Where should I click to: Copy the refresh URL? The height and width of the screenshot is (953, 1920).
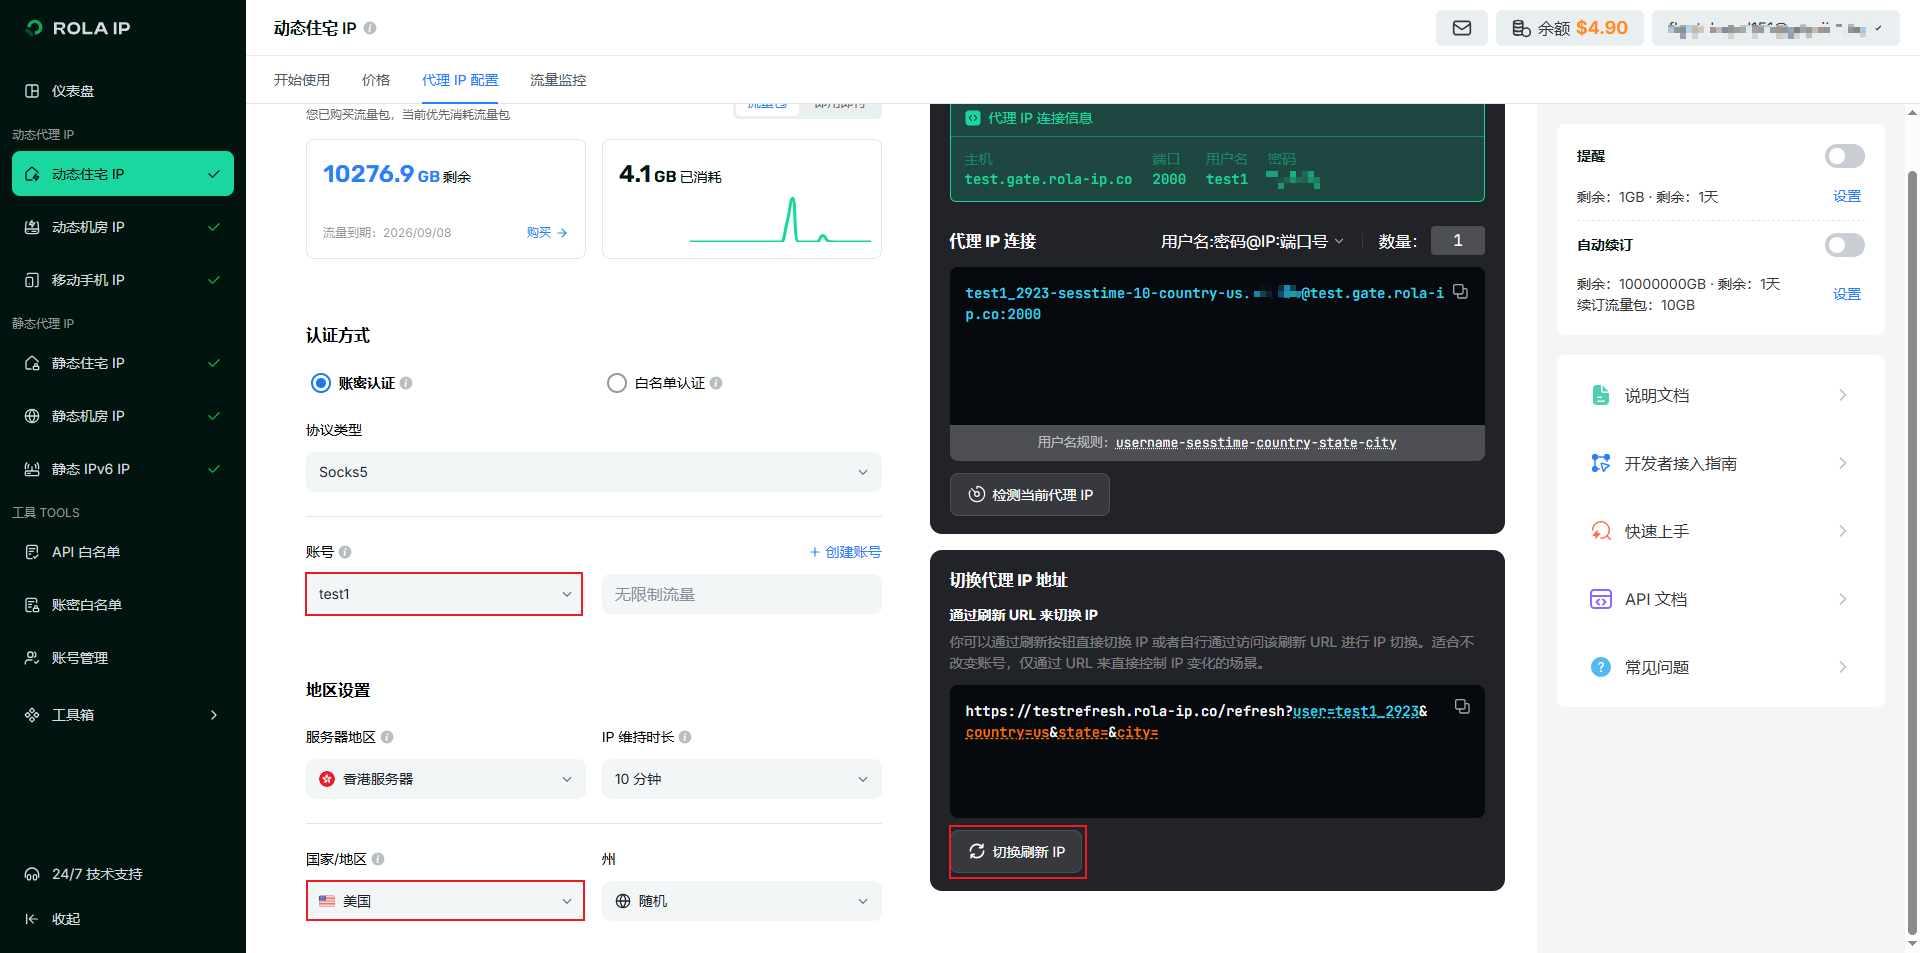click(x=1461, y=707)
